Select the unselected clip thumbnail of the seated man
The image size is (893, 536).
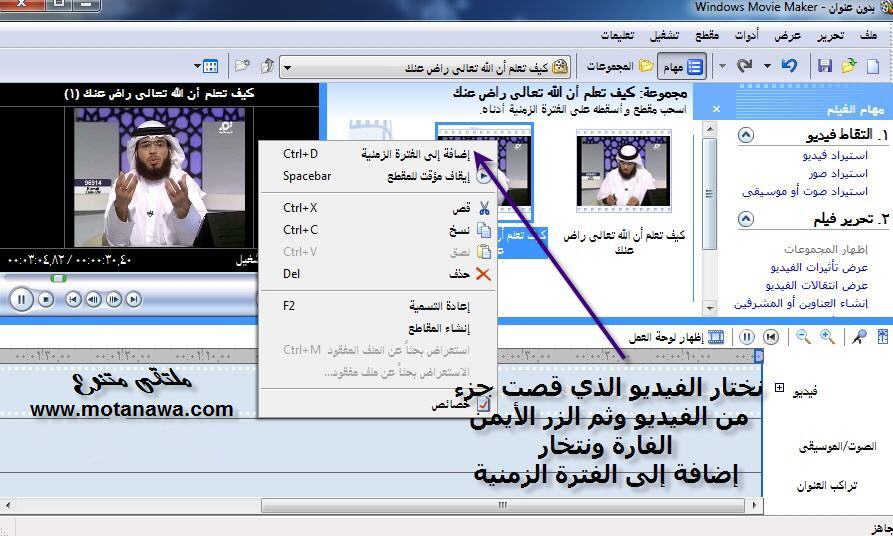624,170
